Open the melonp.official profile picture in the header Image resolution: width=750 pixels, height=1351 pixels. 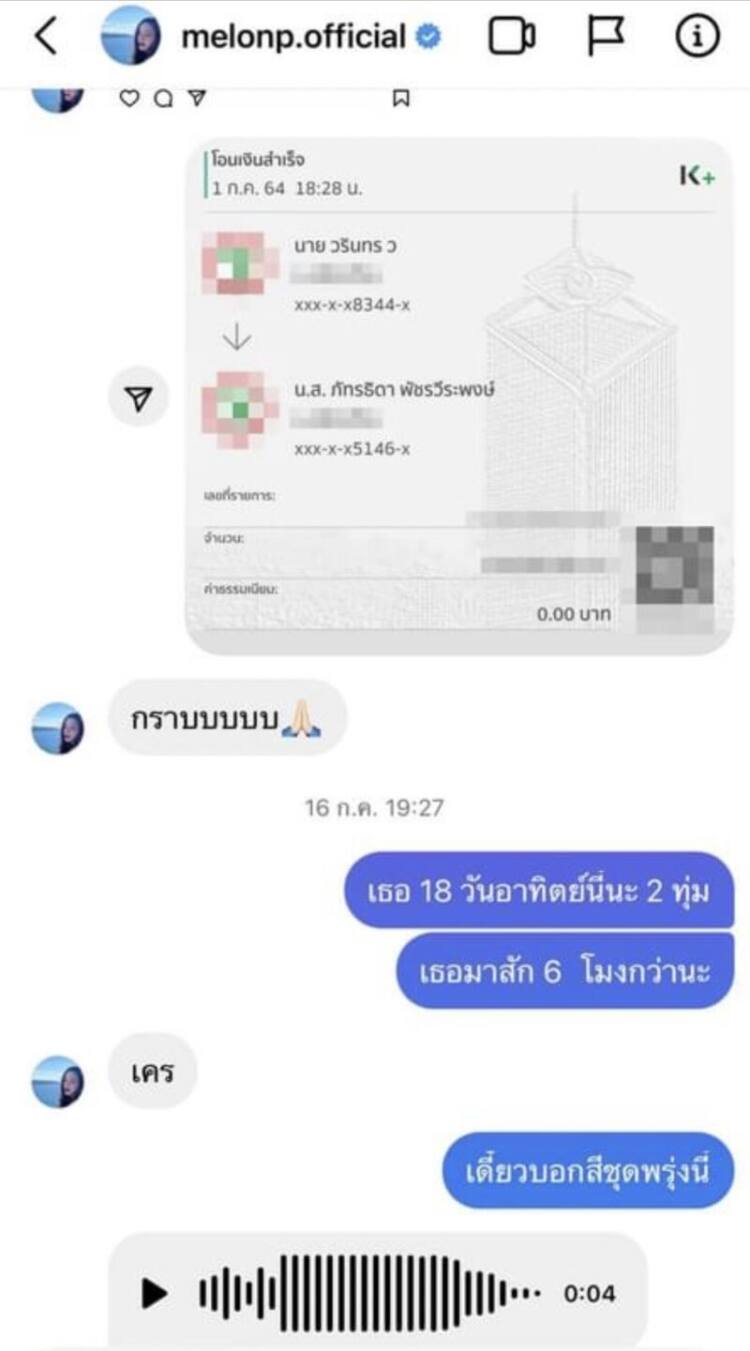[x=130, y=36]
